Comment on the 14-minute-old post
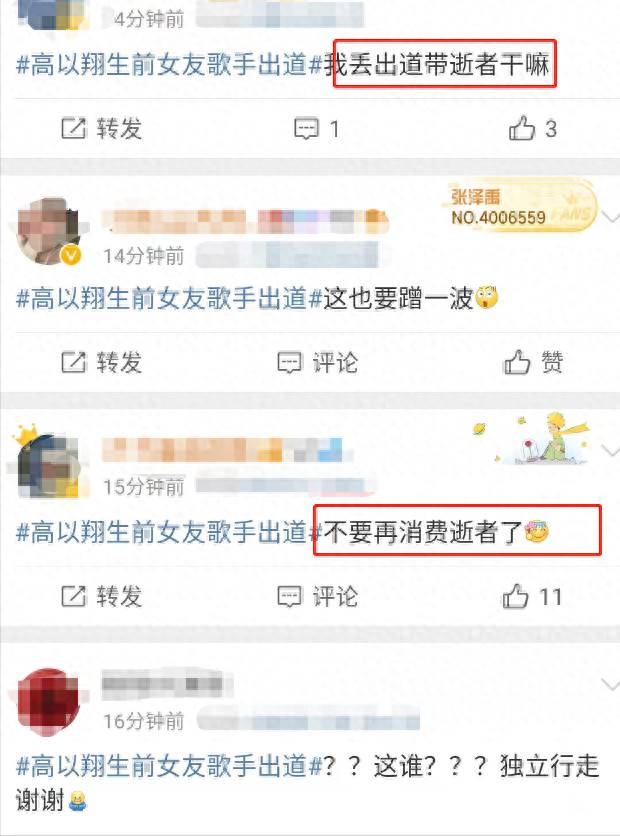The image size is (620, 836). 318,363
